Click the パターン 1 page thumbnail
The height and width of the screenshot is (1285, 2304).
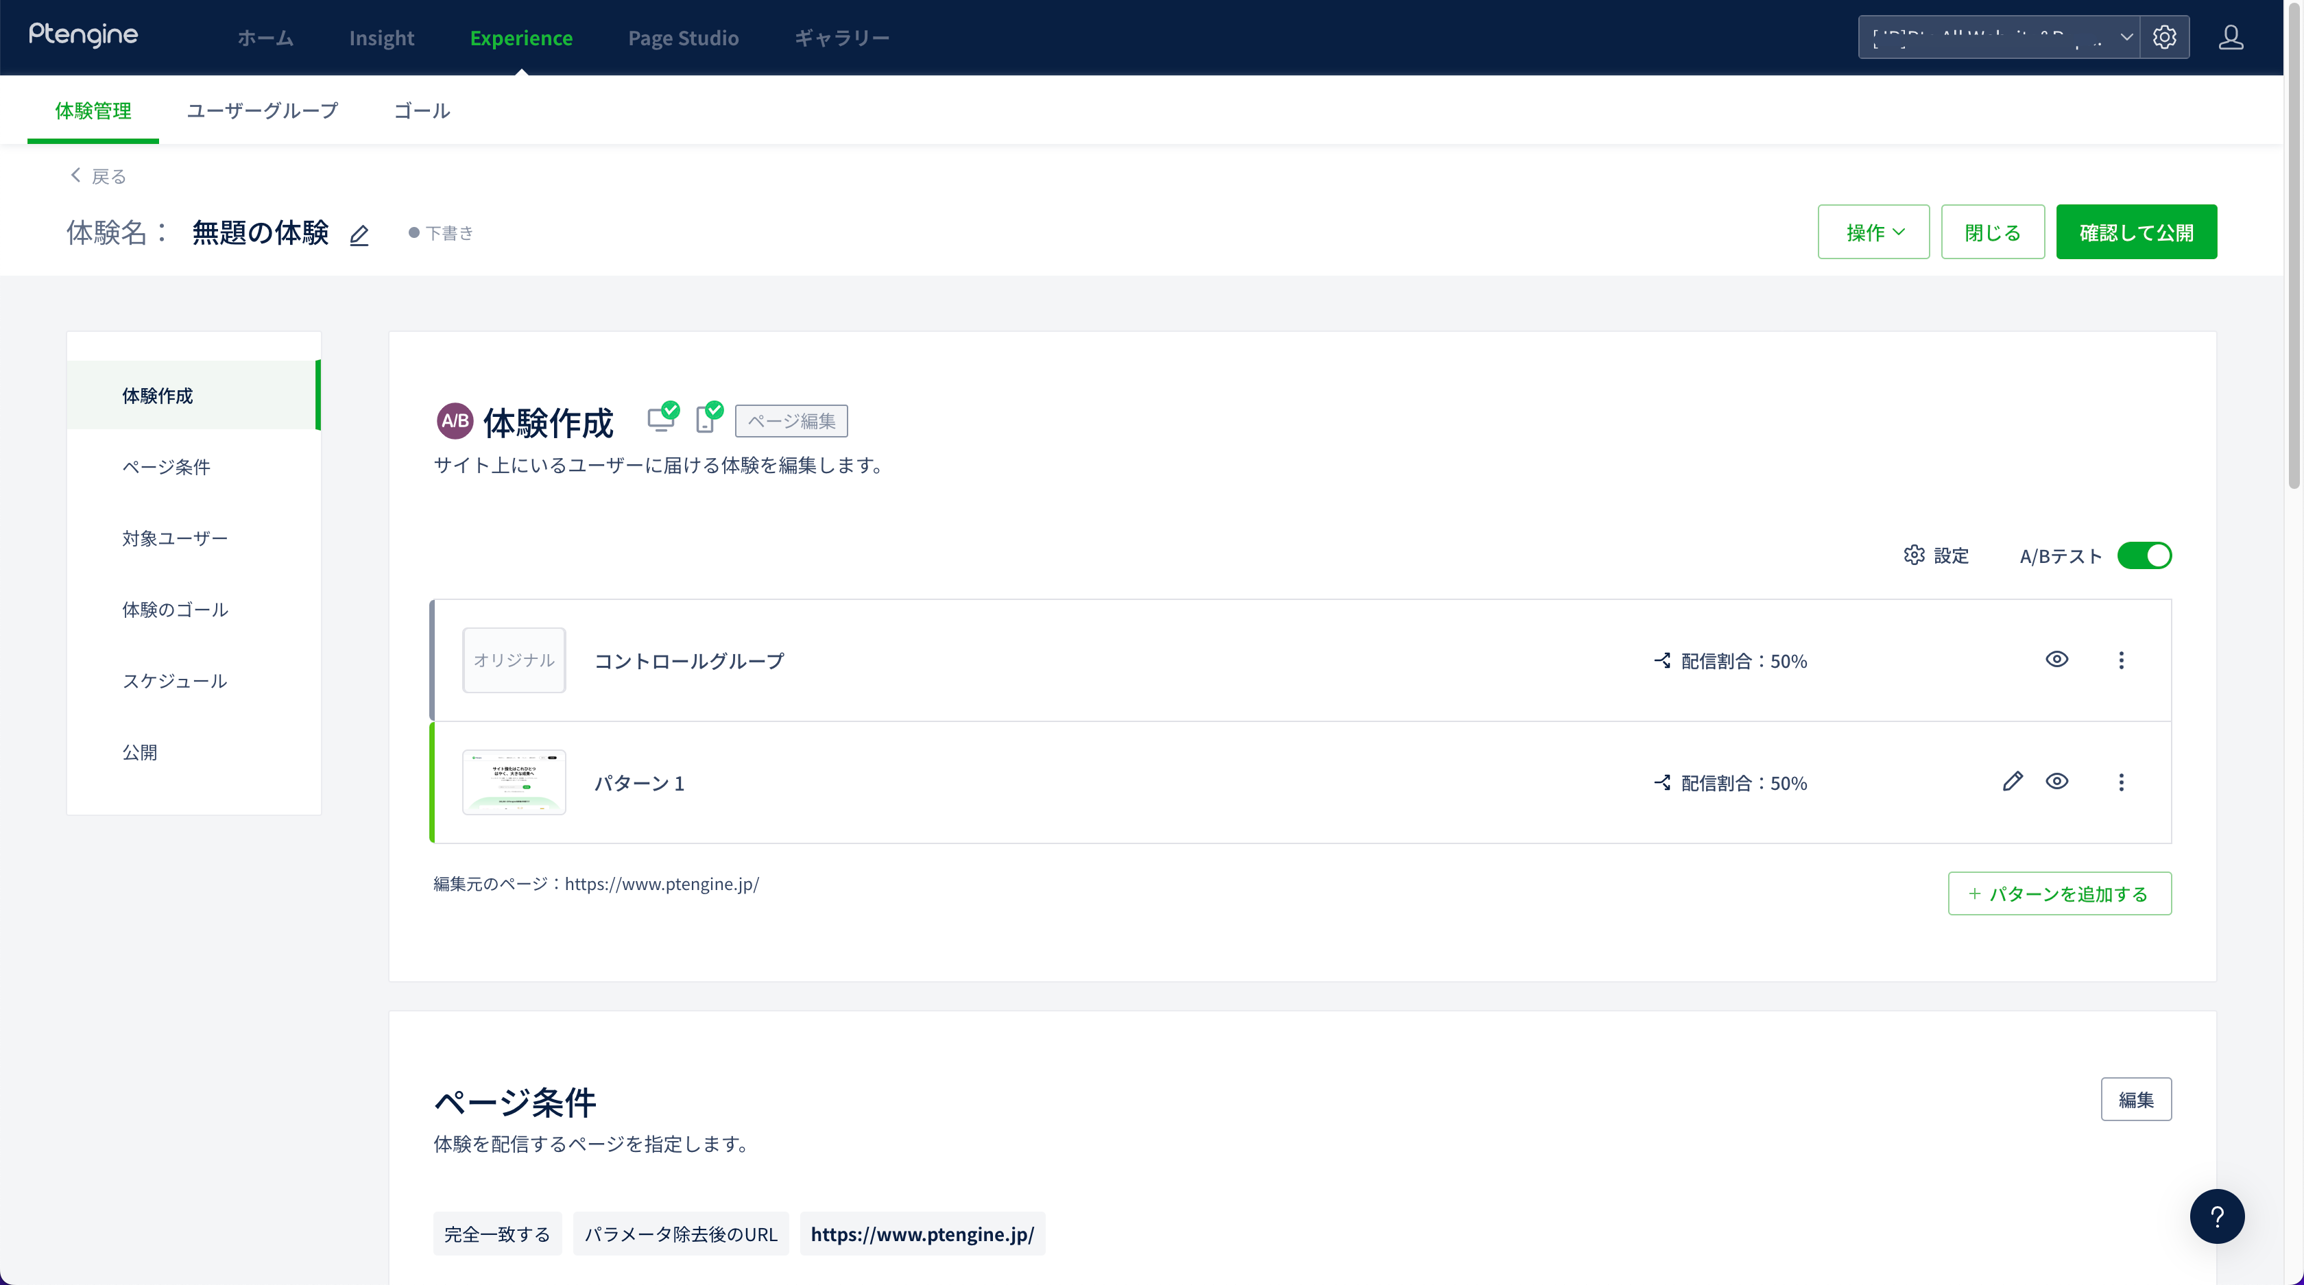pyautogui.click(x=514, y=782)
